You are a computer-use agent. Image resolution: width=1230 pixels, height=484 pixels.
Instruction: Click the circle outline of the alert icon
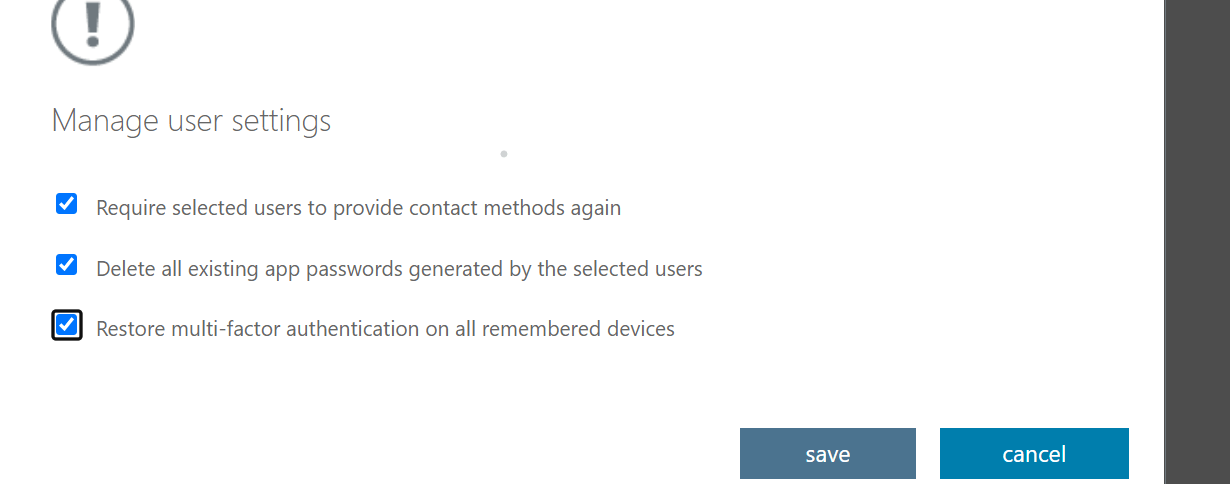(x=58, y=42)
